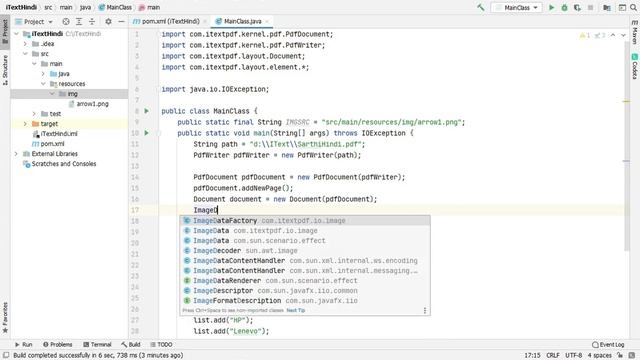
Task: Collapse the resources folder
Action: click(x=43, y=84)
